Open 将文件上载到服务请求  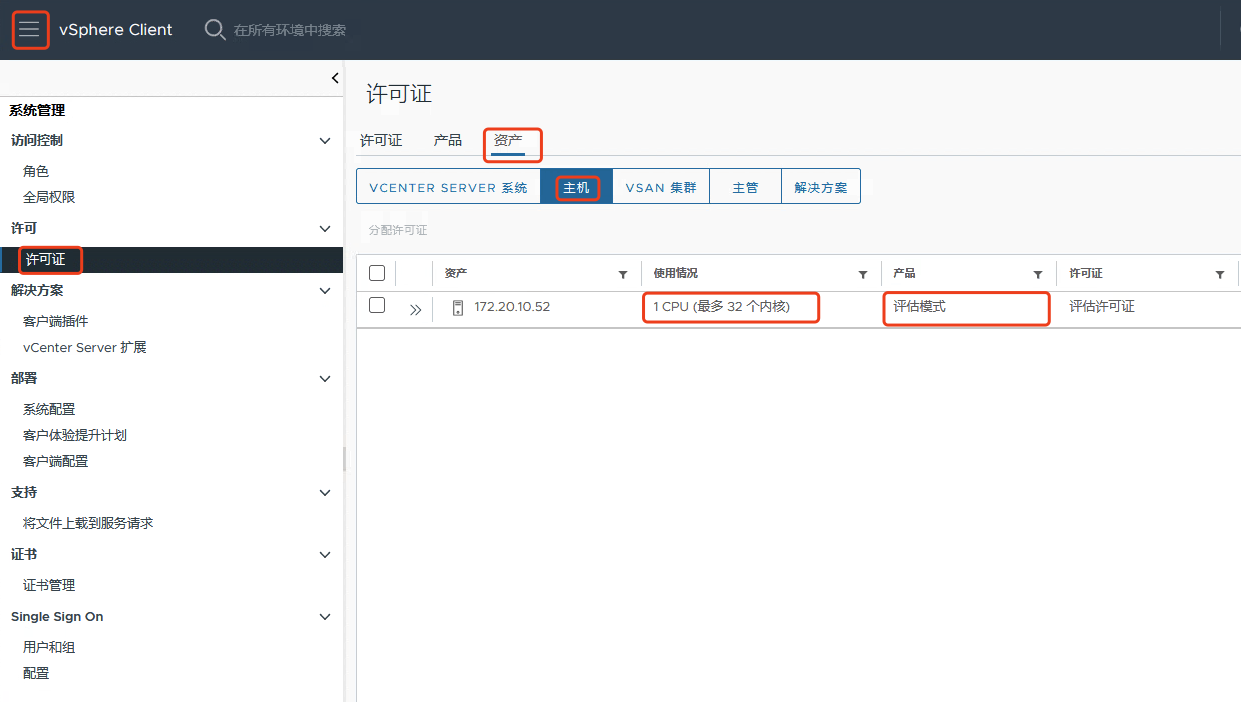(x=88, y=524)
